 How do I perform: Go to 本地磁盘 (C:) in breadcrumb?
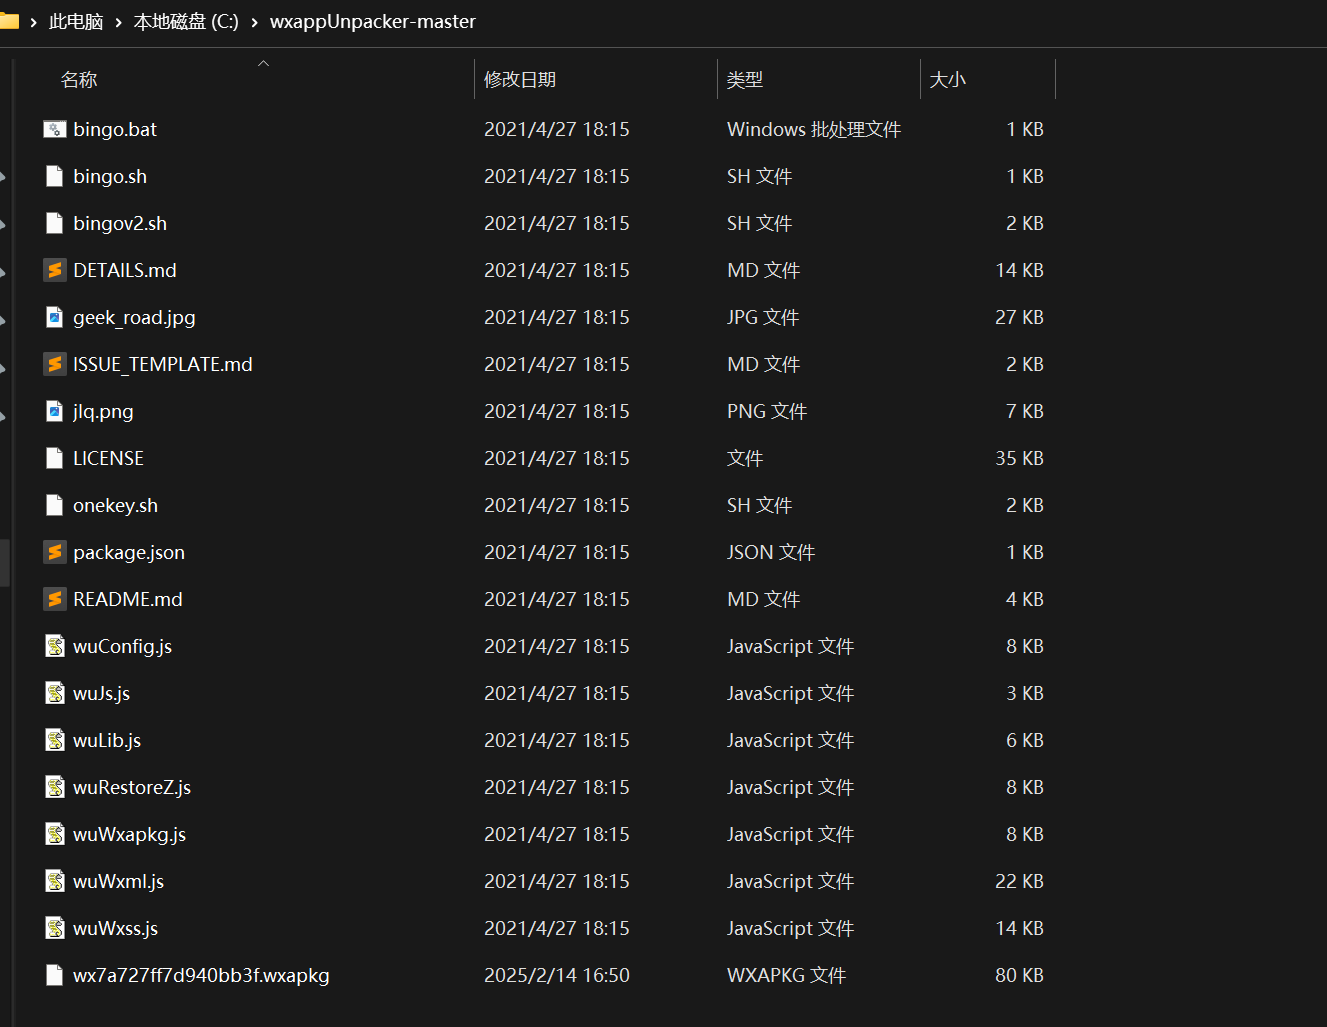coord(186,22)
